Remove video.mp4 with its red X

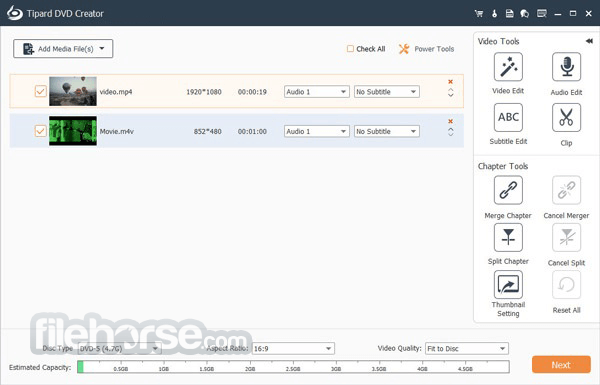tap(450, 82)
